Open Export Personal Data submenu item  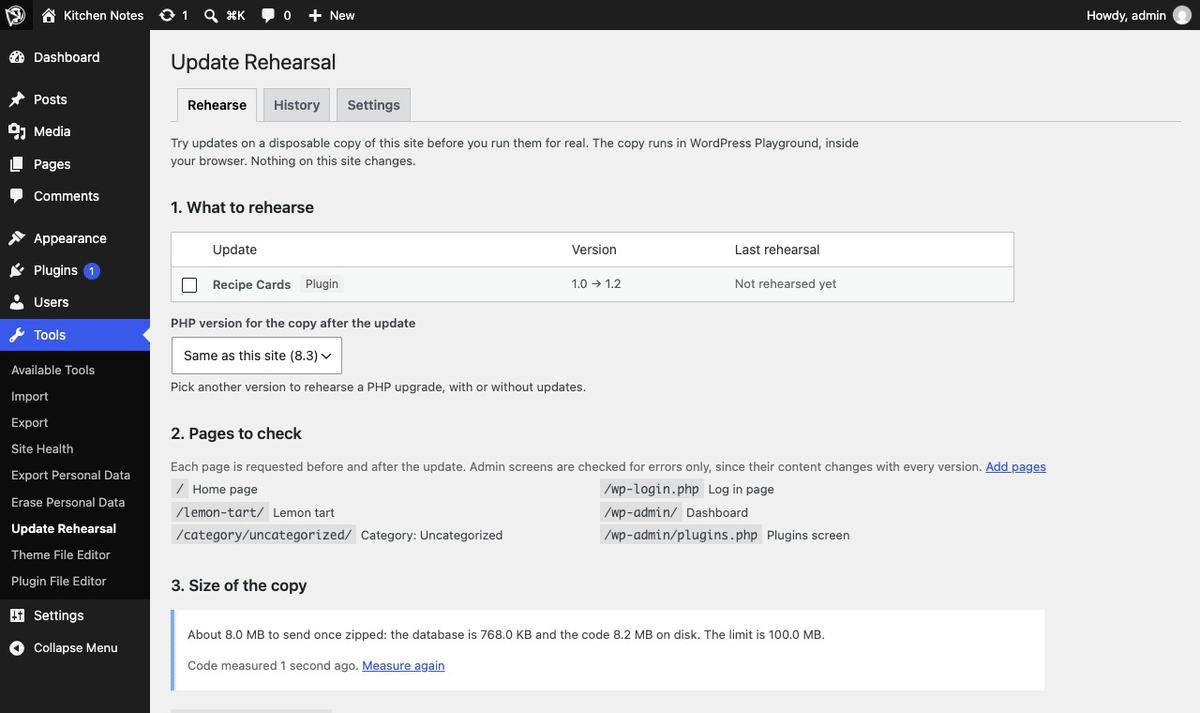[x=71, y=475]
